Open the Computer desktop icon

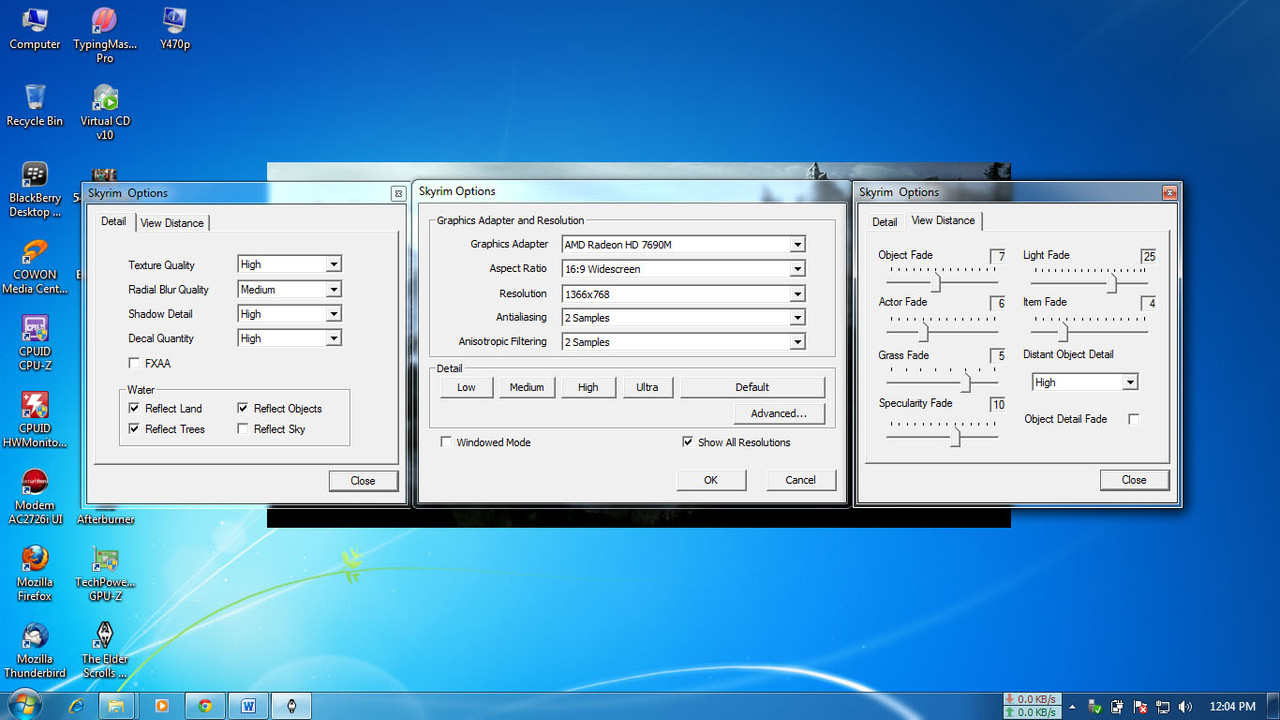[x=35, y=29]
